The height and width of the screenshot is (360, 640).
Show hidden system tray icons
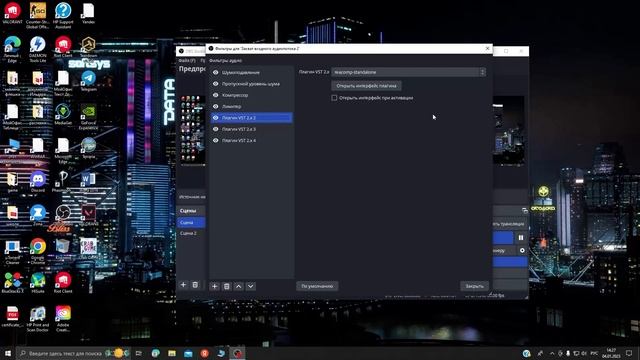point(552,353)
